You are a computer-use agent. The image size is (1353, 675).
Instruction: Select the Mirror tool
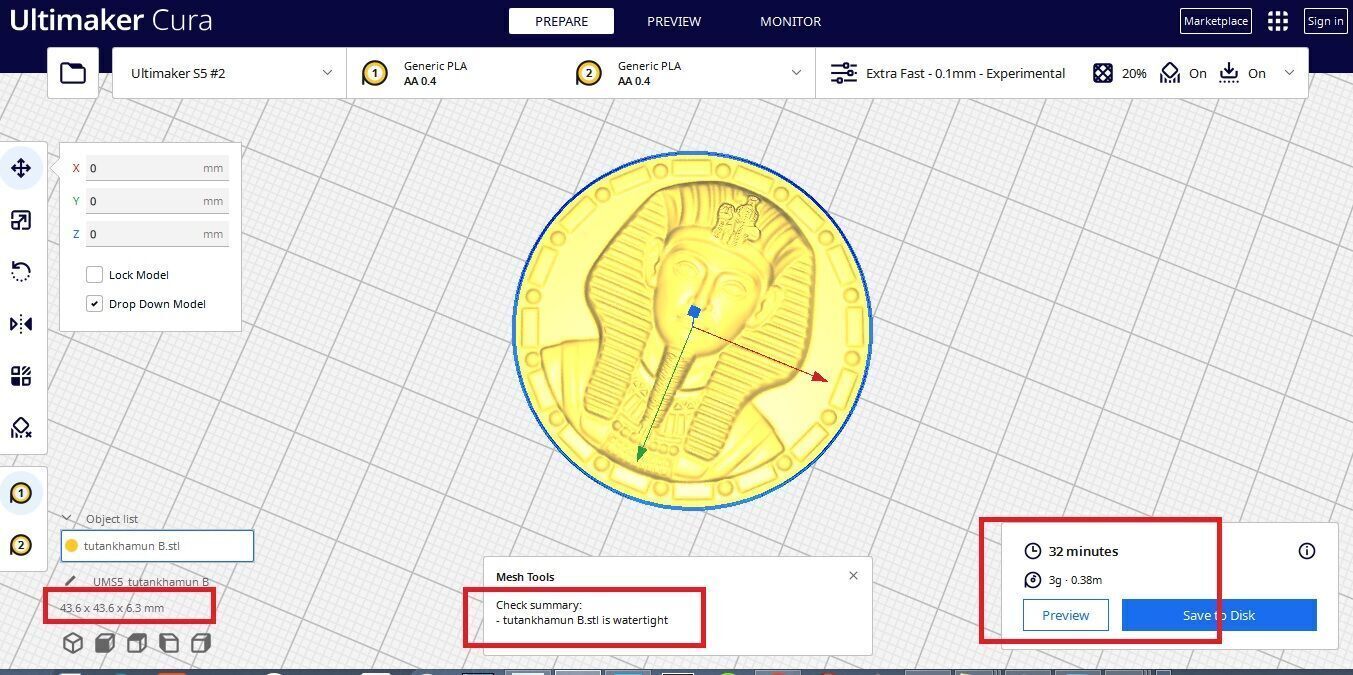click(21, 324)
